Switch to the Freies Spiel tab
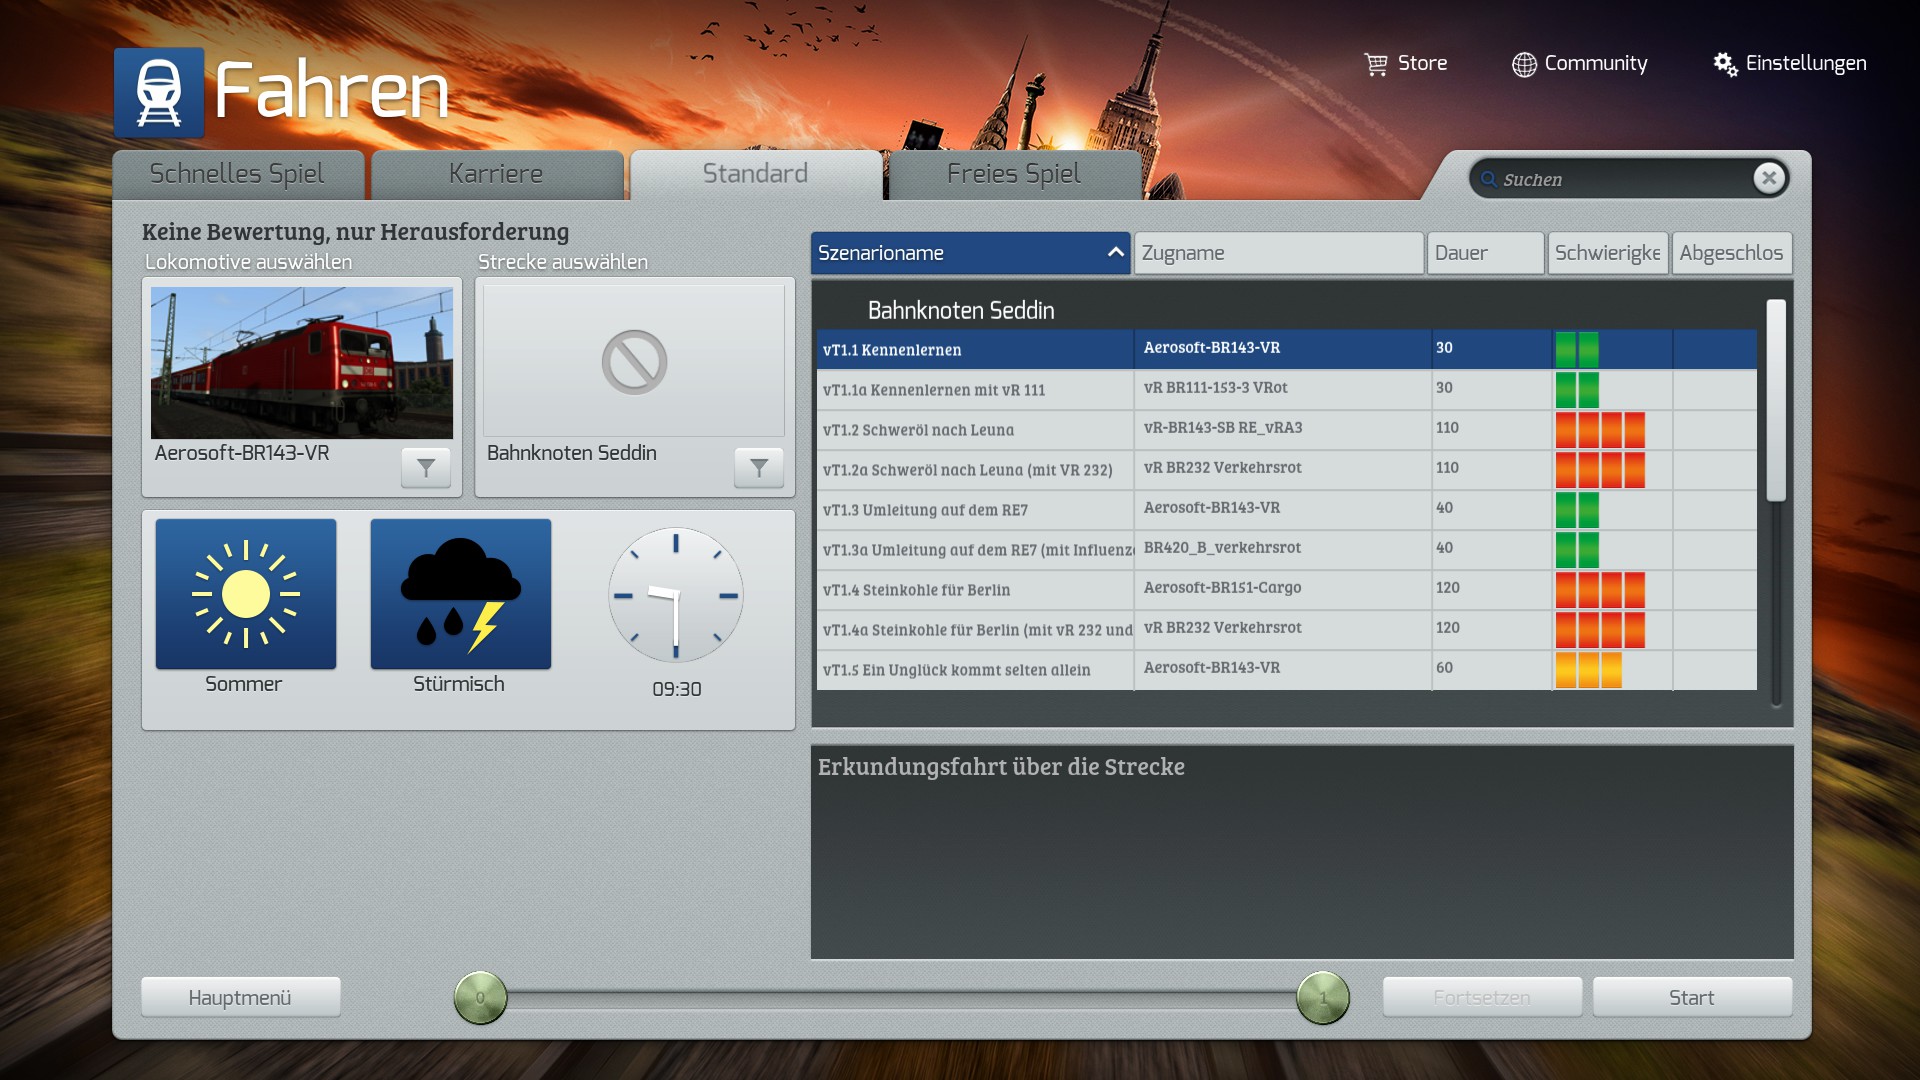Screen dimensions: 1920x1080 (1013, 174)
